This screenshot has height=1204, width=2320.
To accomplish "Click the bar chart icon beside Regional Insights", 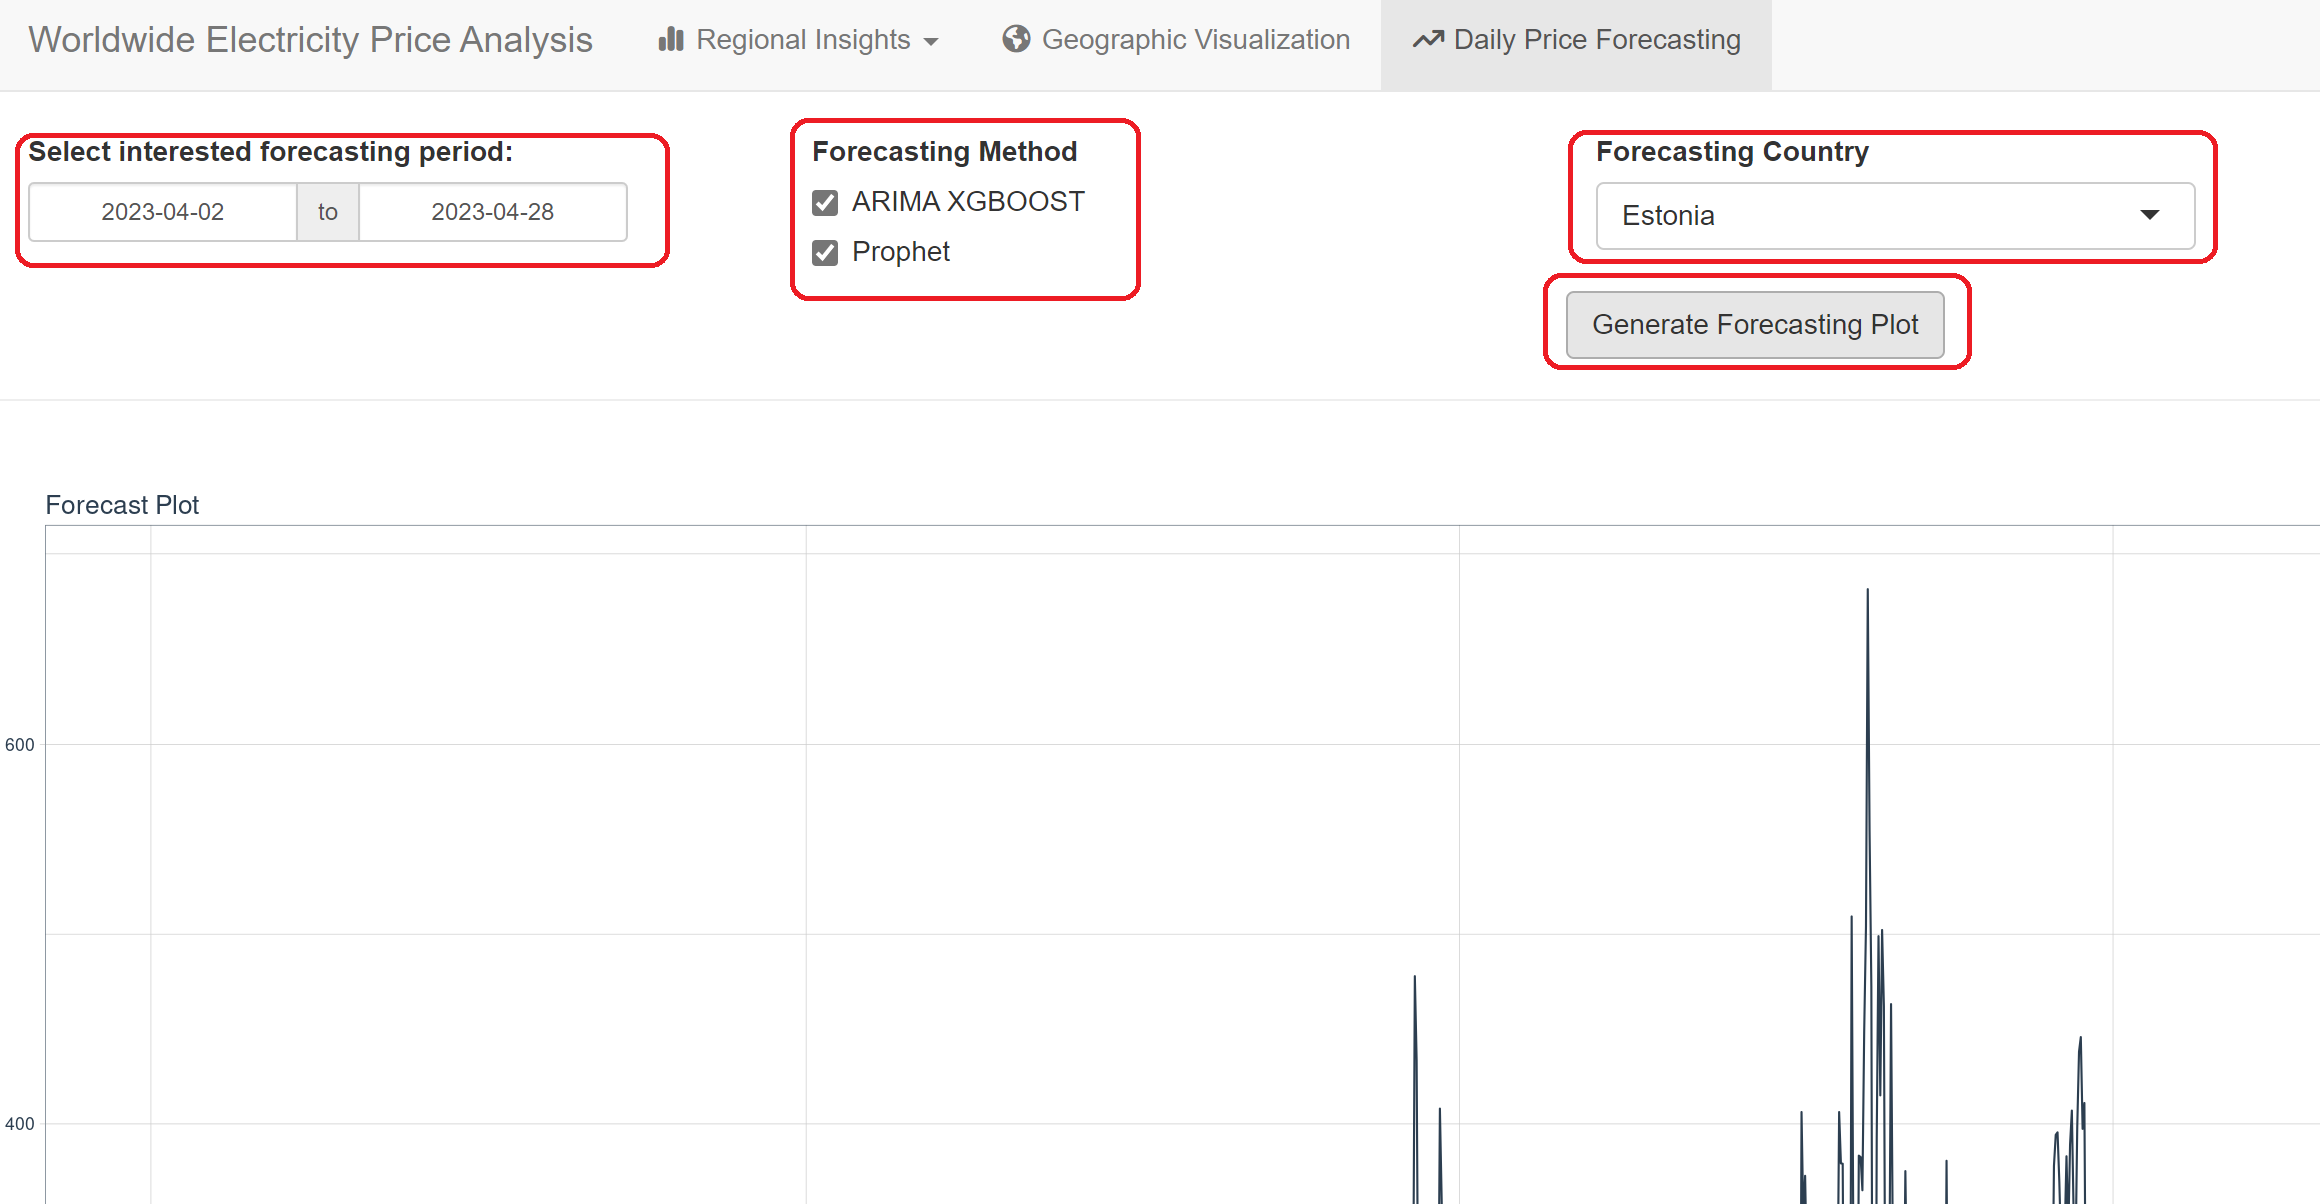I will pyautogui.click(x=671, y=40).
